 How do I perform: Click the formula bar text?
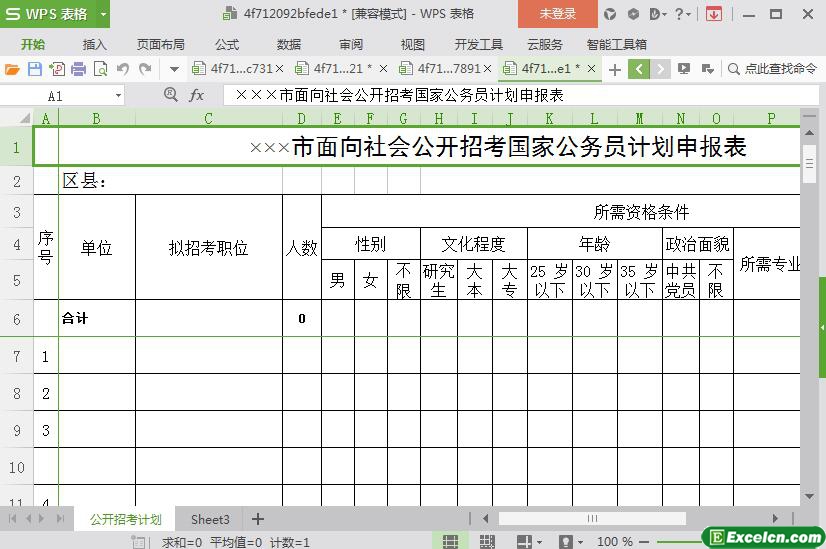tap(400, 95)
